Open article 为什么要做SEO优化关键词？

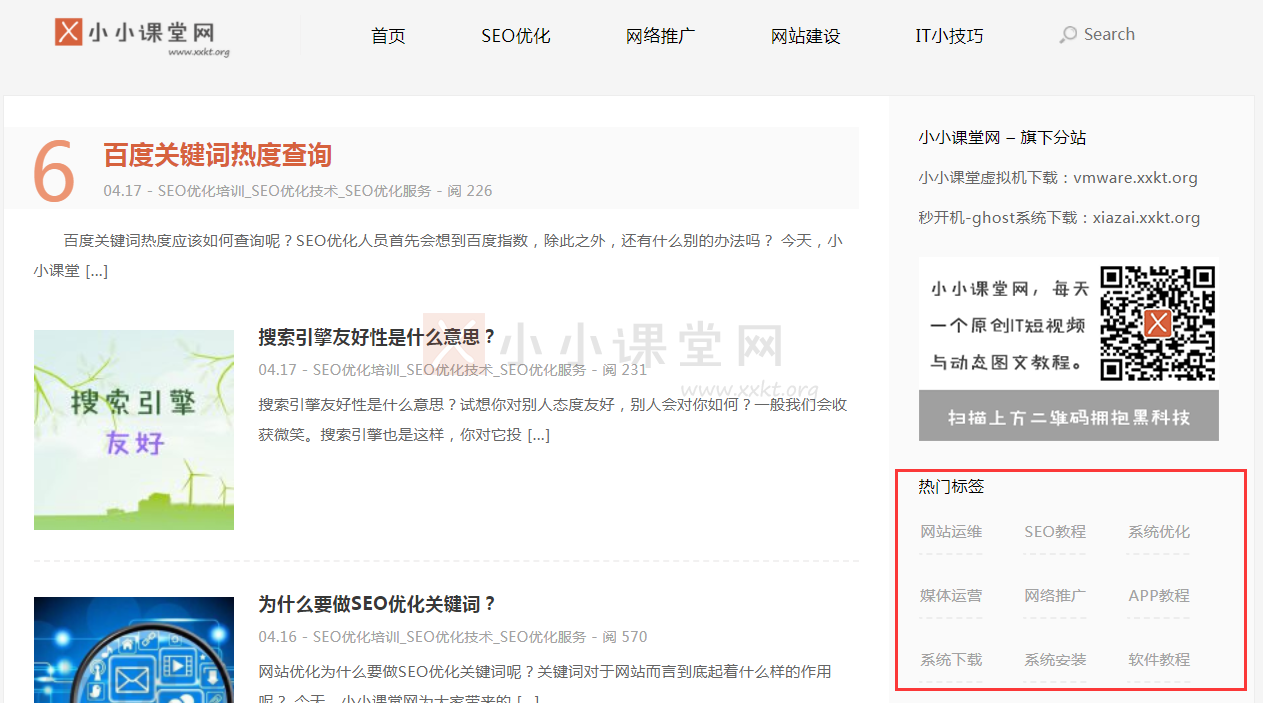tap(377, 604)
